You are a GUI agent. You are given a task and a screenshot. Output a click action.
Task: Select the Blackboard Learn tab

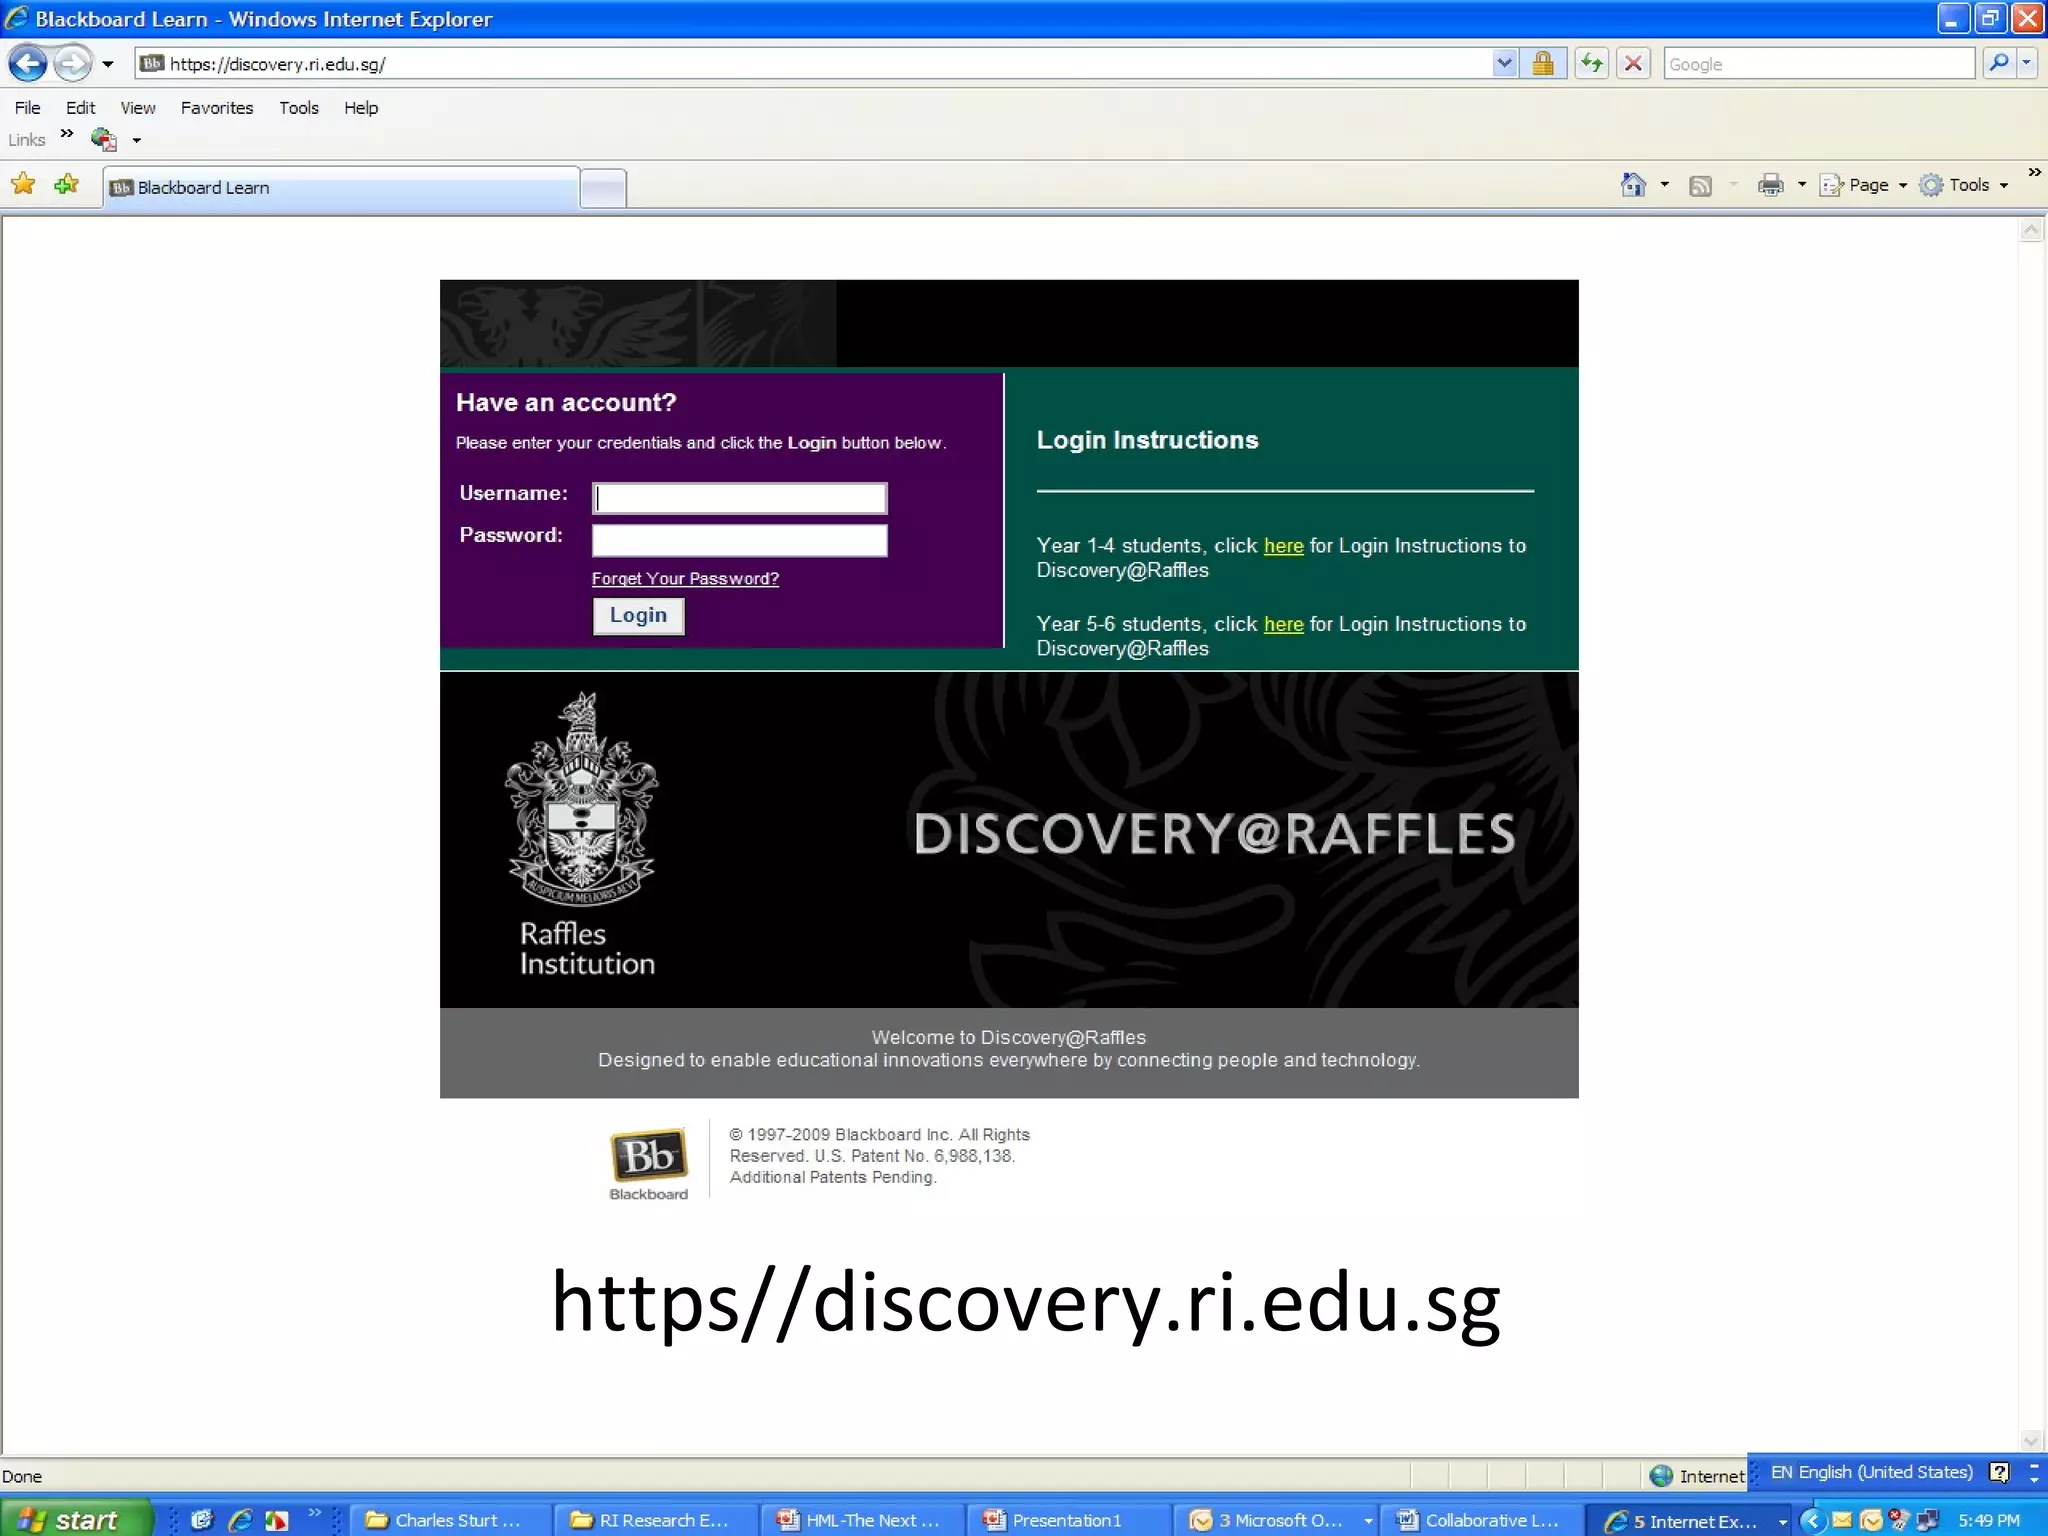341,188
